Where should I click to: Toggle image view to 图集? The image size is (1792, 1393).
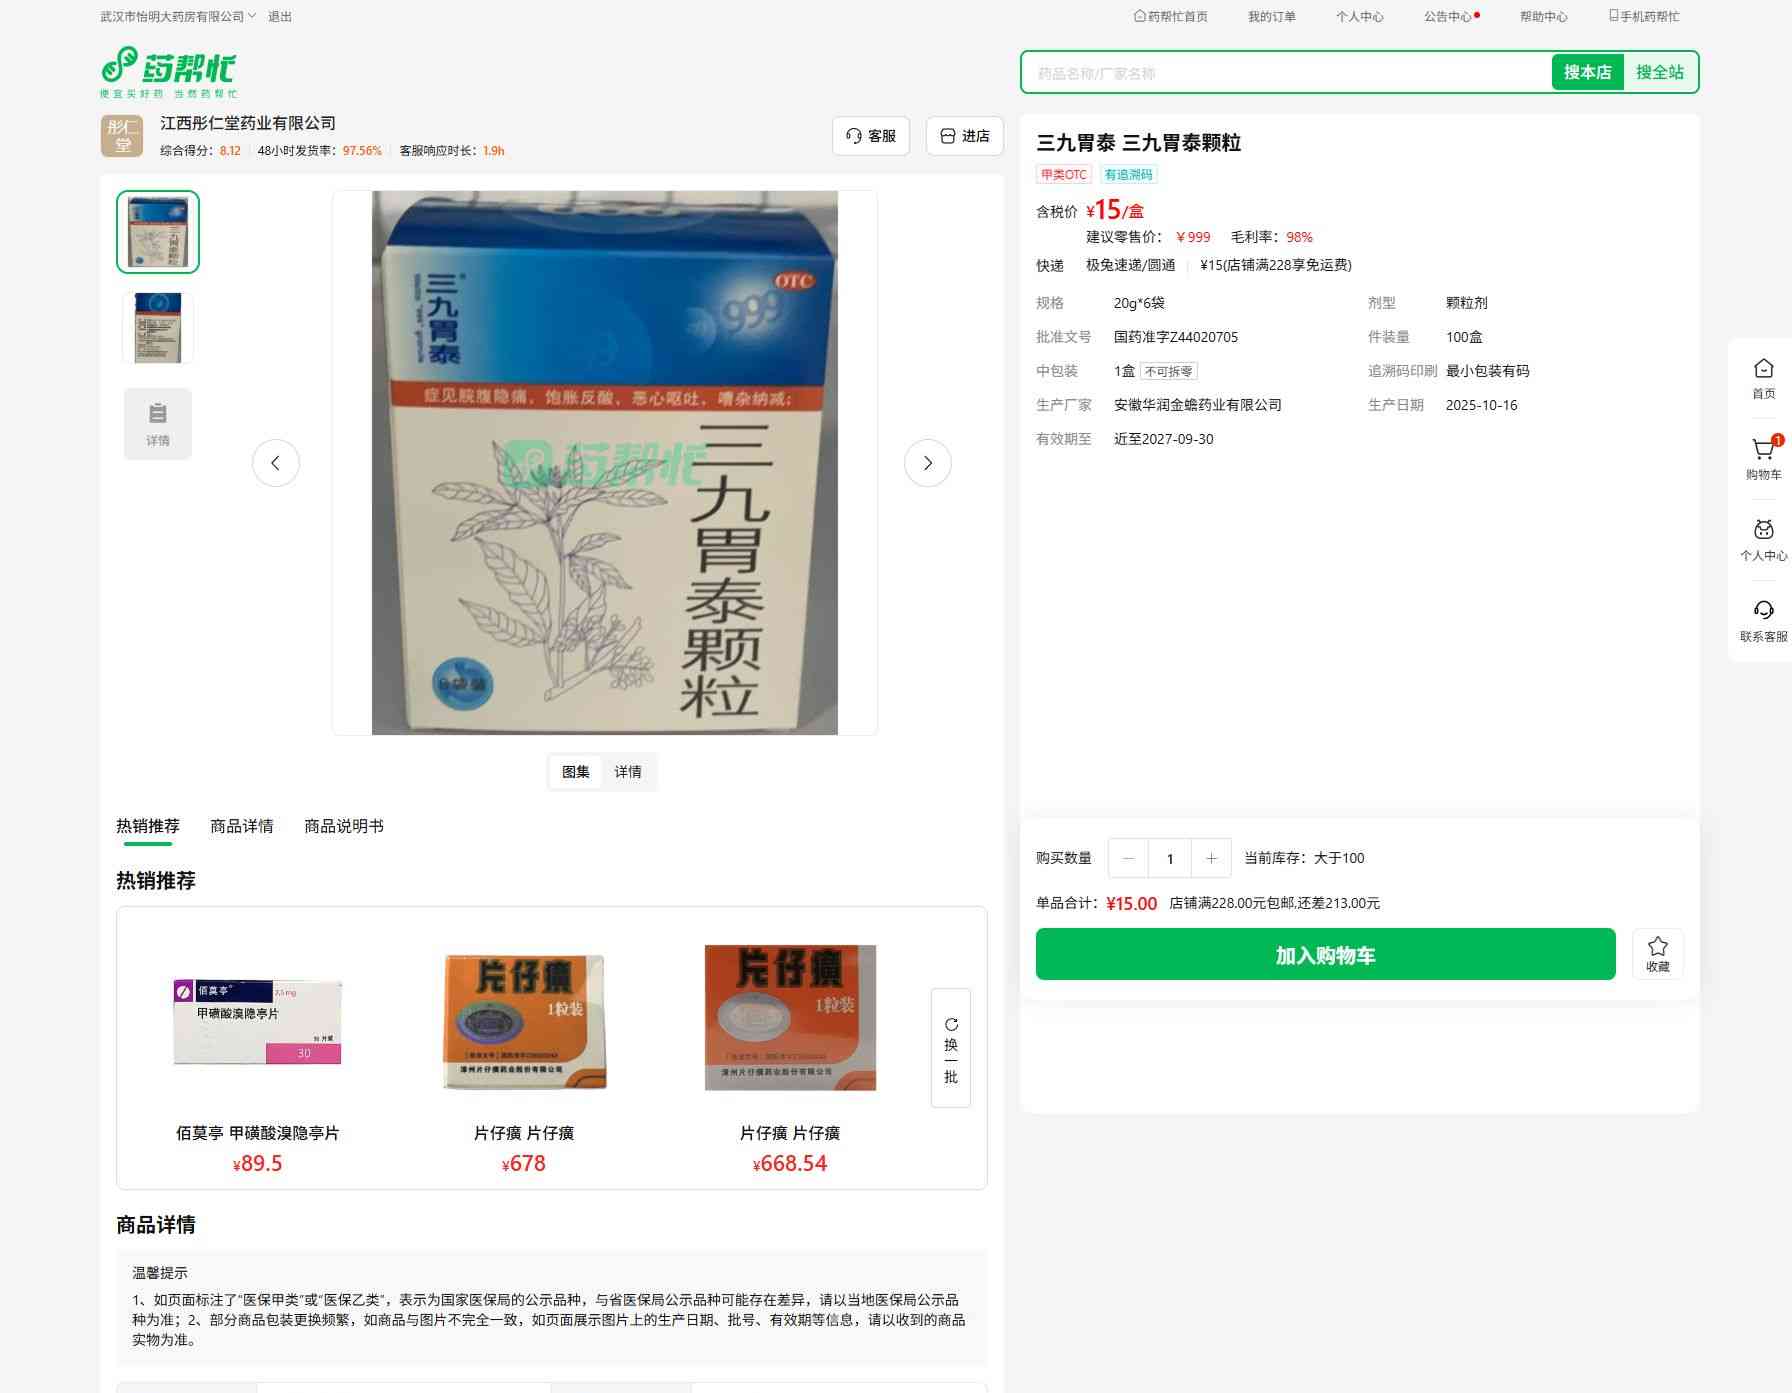point(576,772)
